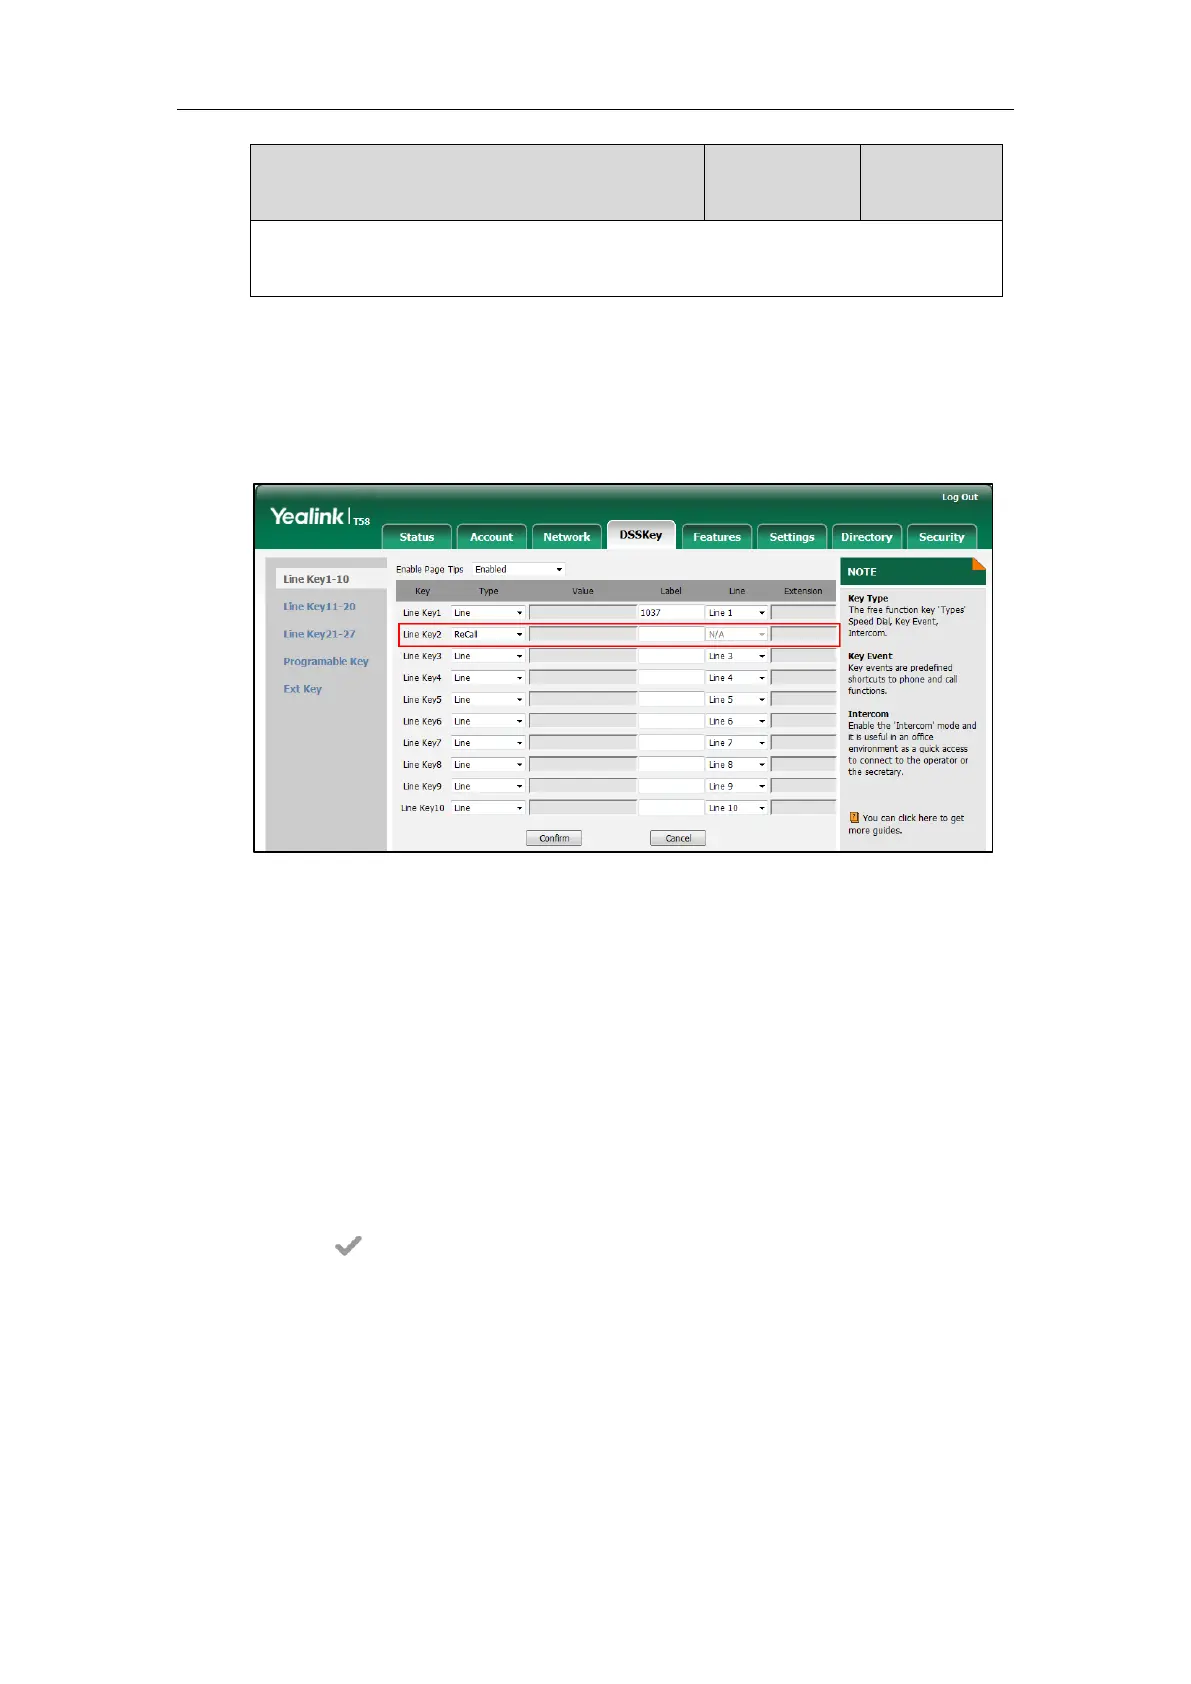Open Type dropdown for Line Key2 ReCall

[488, 634]
